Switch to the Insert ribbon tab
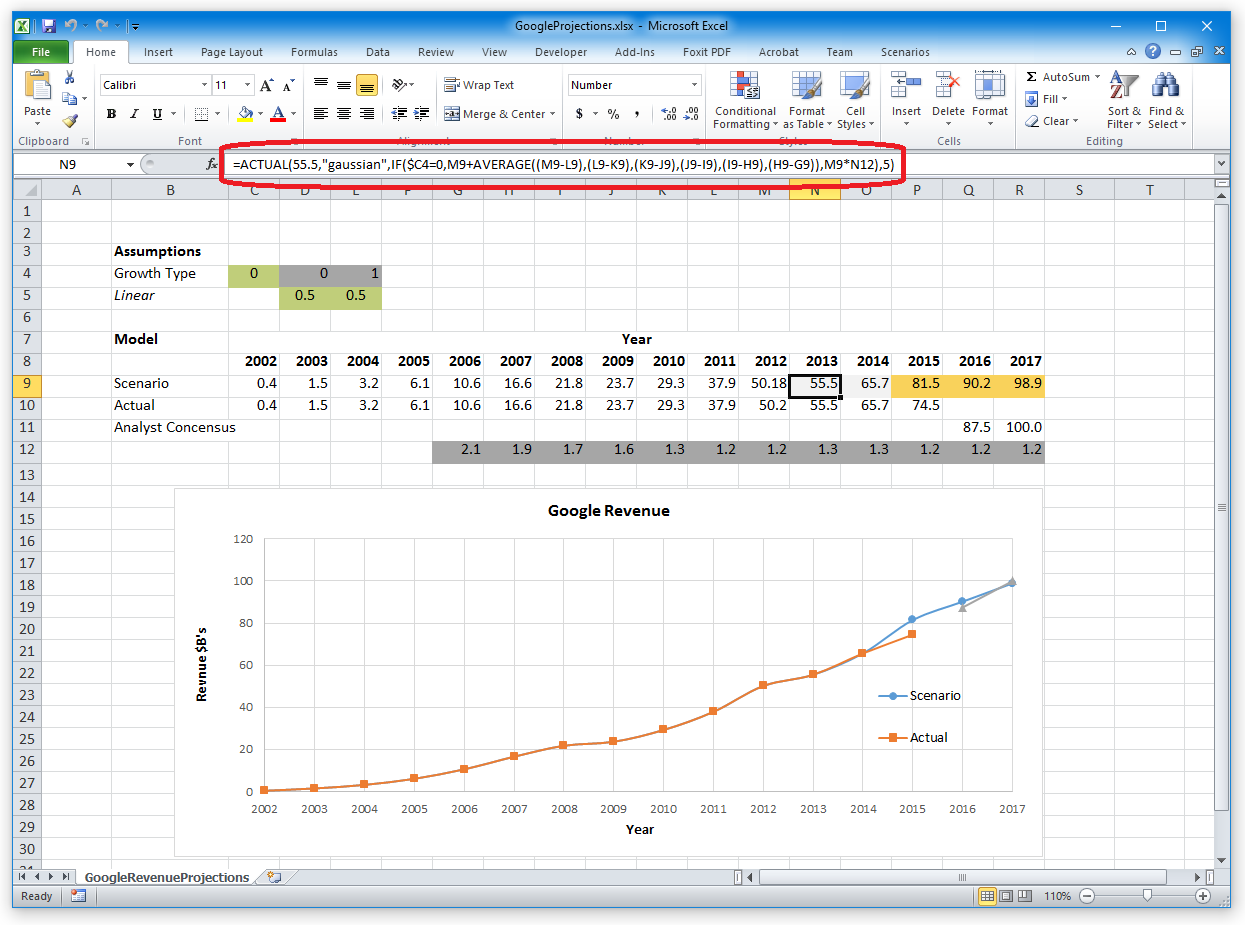The width and height of the screenshot is (1245, 925). pyautogui.click(x=158, y=52)
